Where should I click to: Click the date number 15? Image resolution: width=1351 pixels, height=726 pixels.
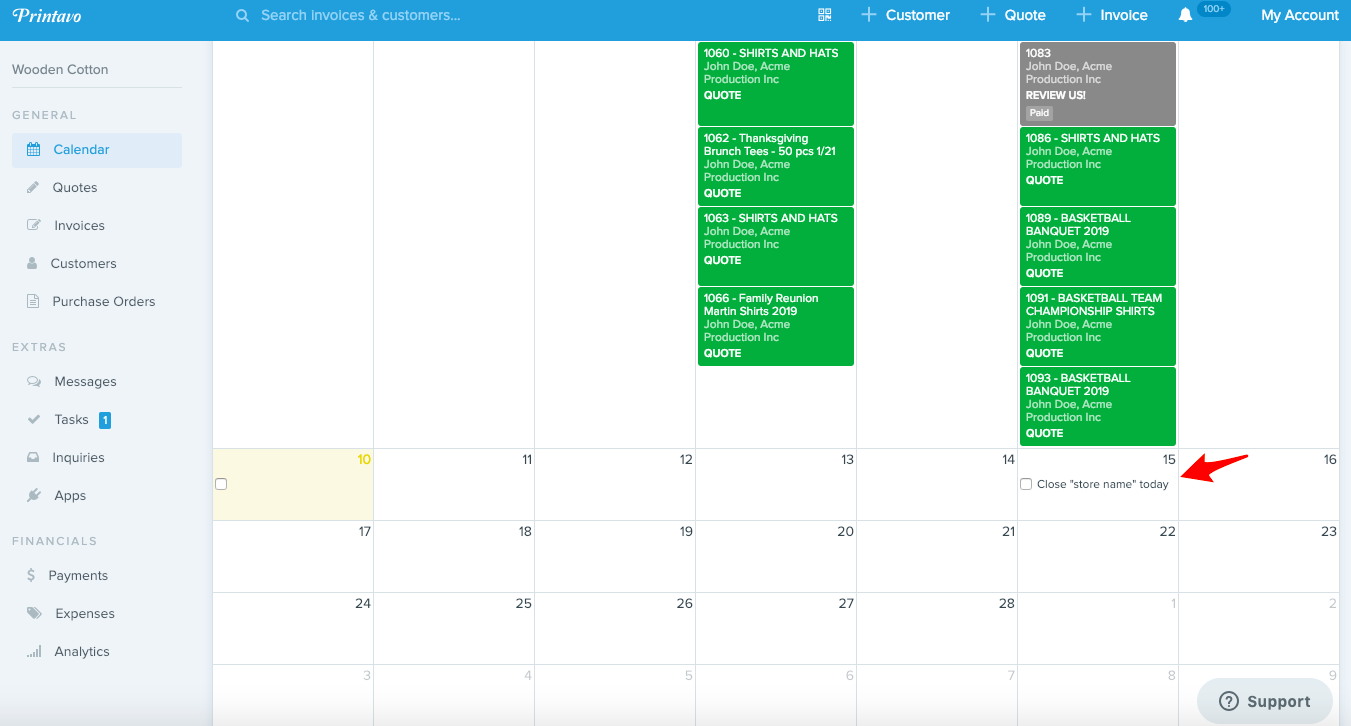click(x=1169, y=460)
